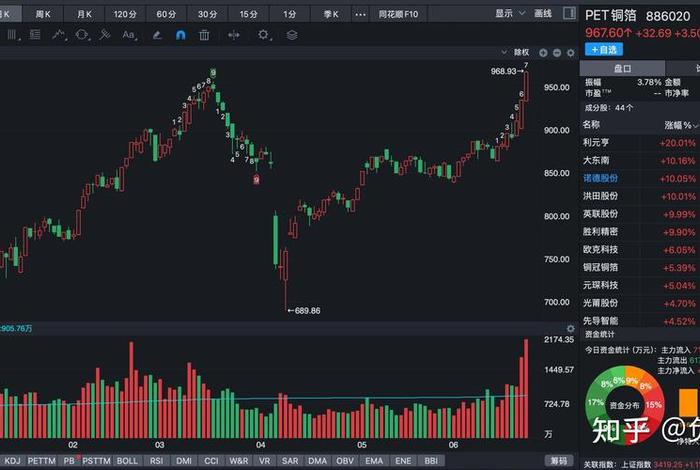Select the 盘口 panel tab

click(622, 68)
